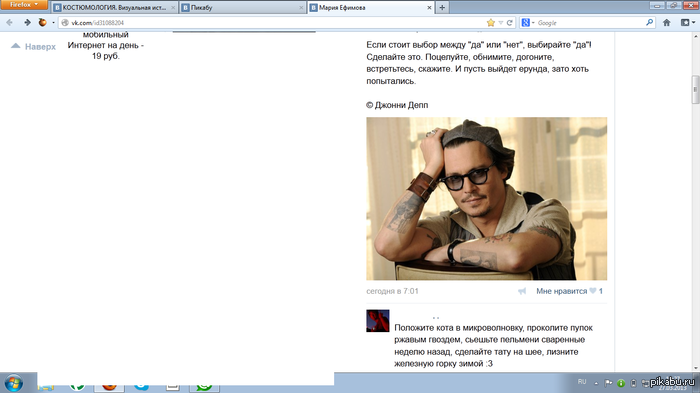
Task: Click the orange add-on icon beside navigation arrows
Action: (x=42, y=22)
